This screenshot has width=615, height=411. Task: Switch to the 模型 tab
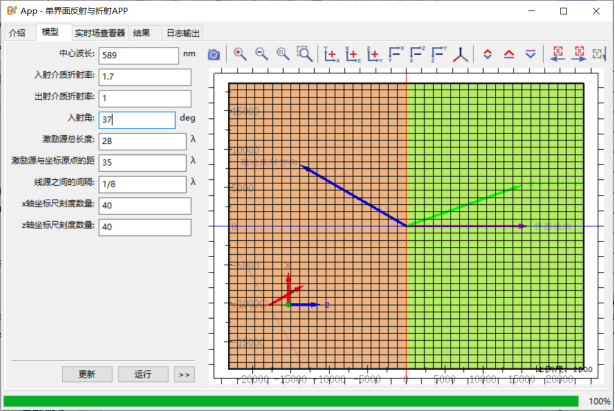(x=51, y=32)
